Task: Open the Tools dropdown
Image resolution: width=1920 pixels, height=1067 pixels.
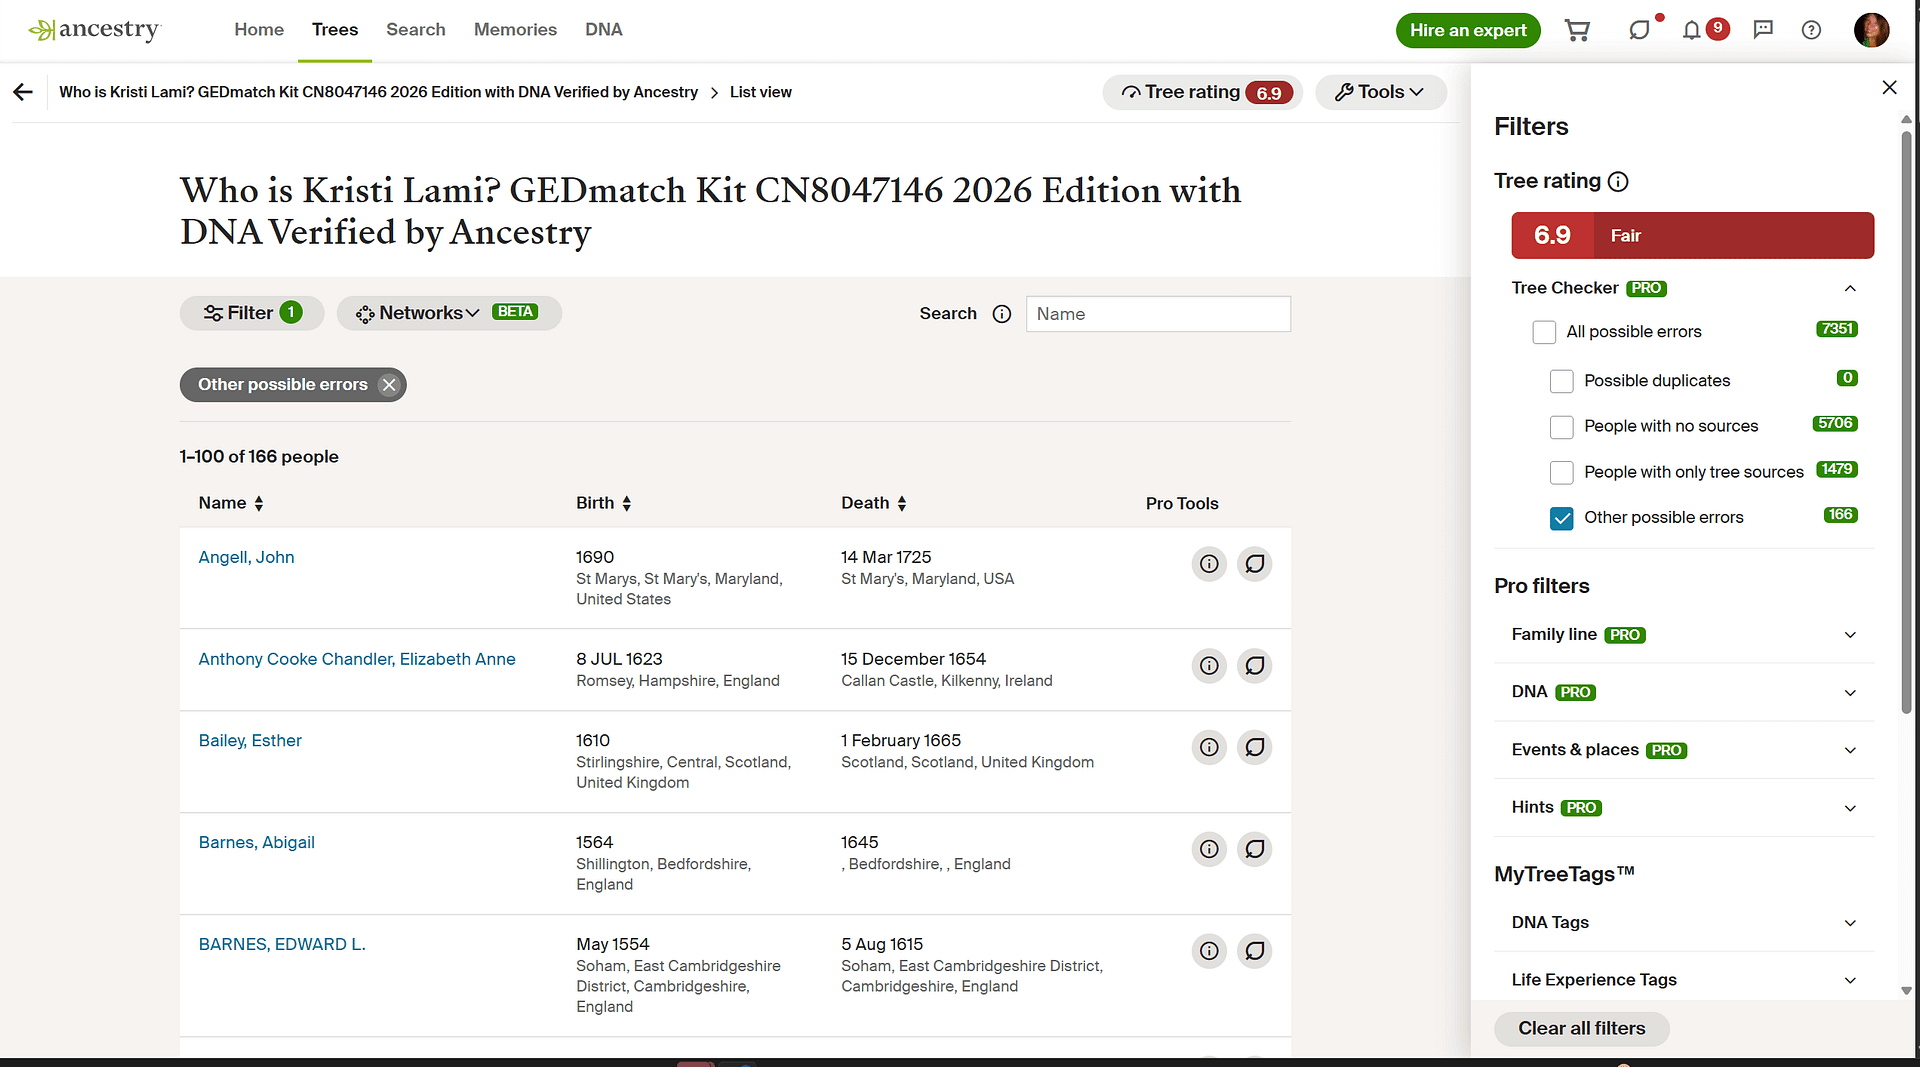Action: 1380,92
